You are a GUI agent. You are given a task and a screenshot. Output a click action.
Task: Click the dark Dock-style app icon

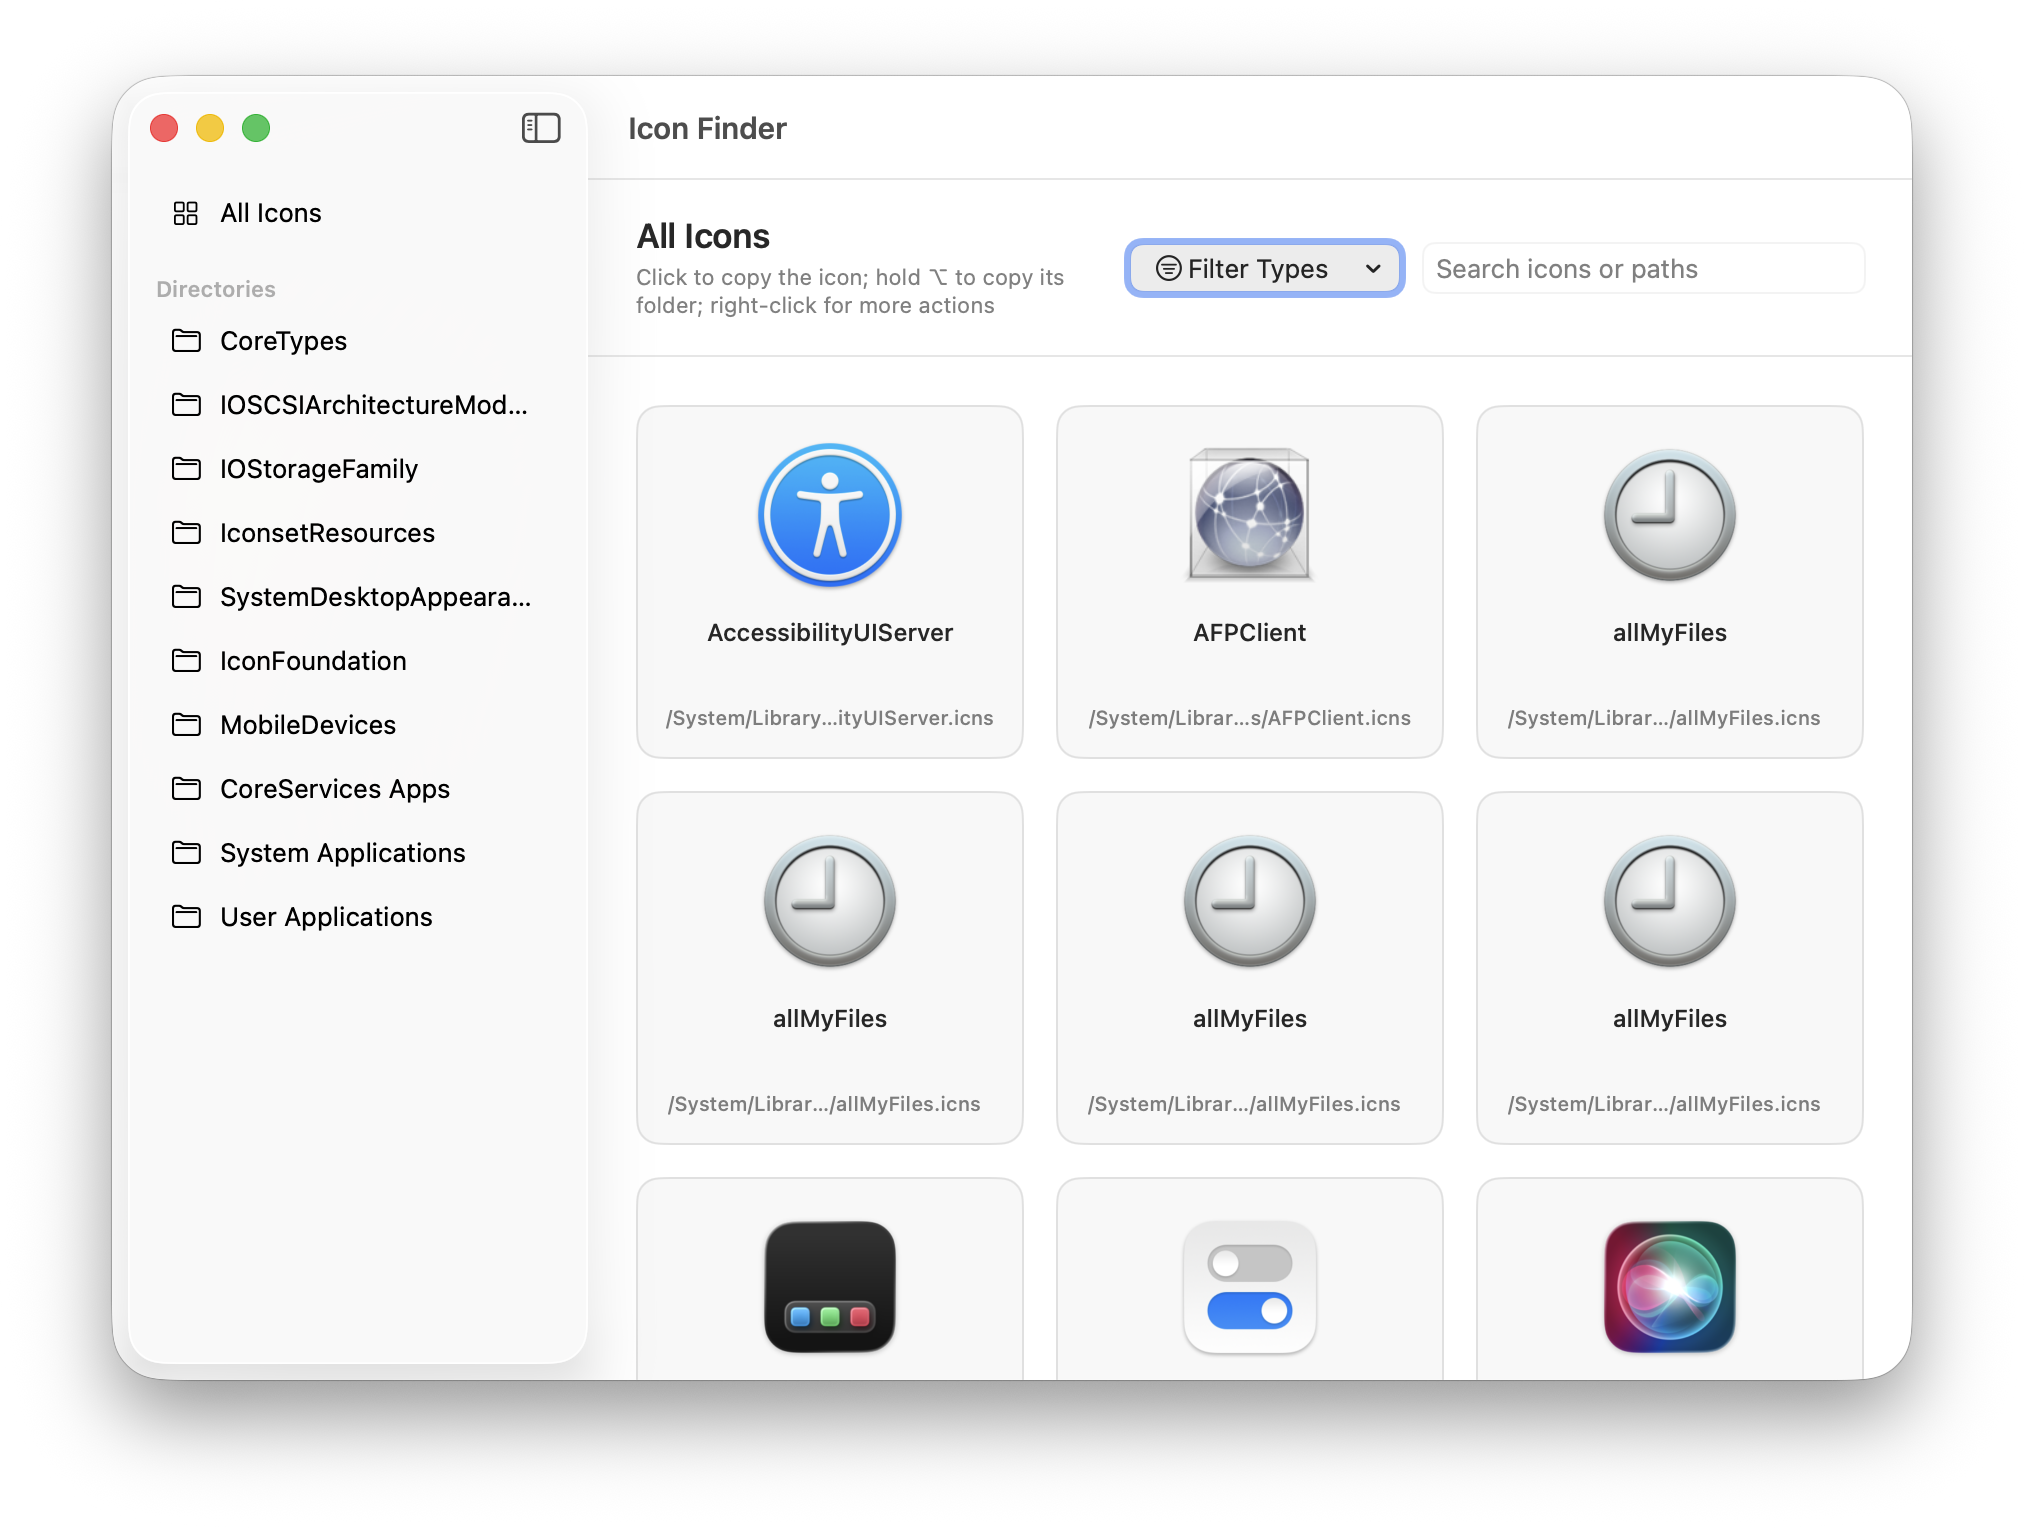pos(830,1287)
